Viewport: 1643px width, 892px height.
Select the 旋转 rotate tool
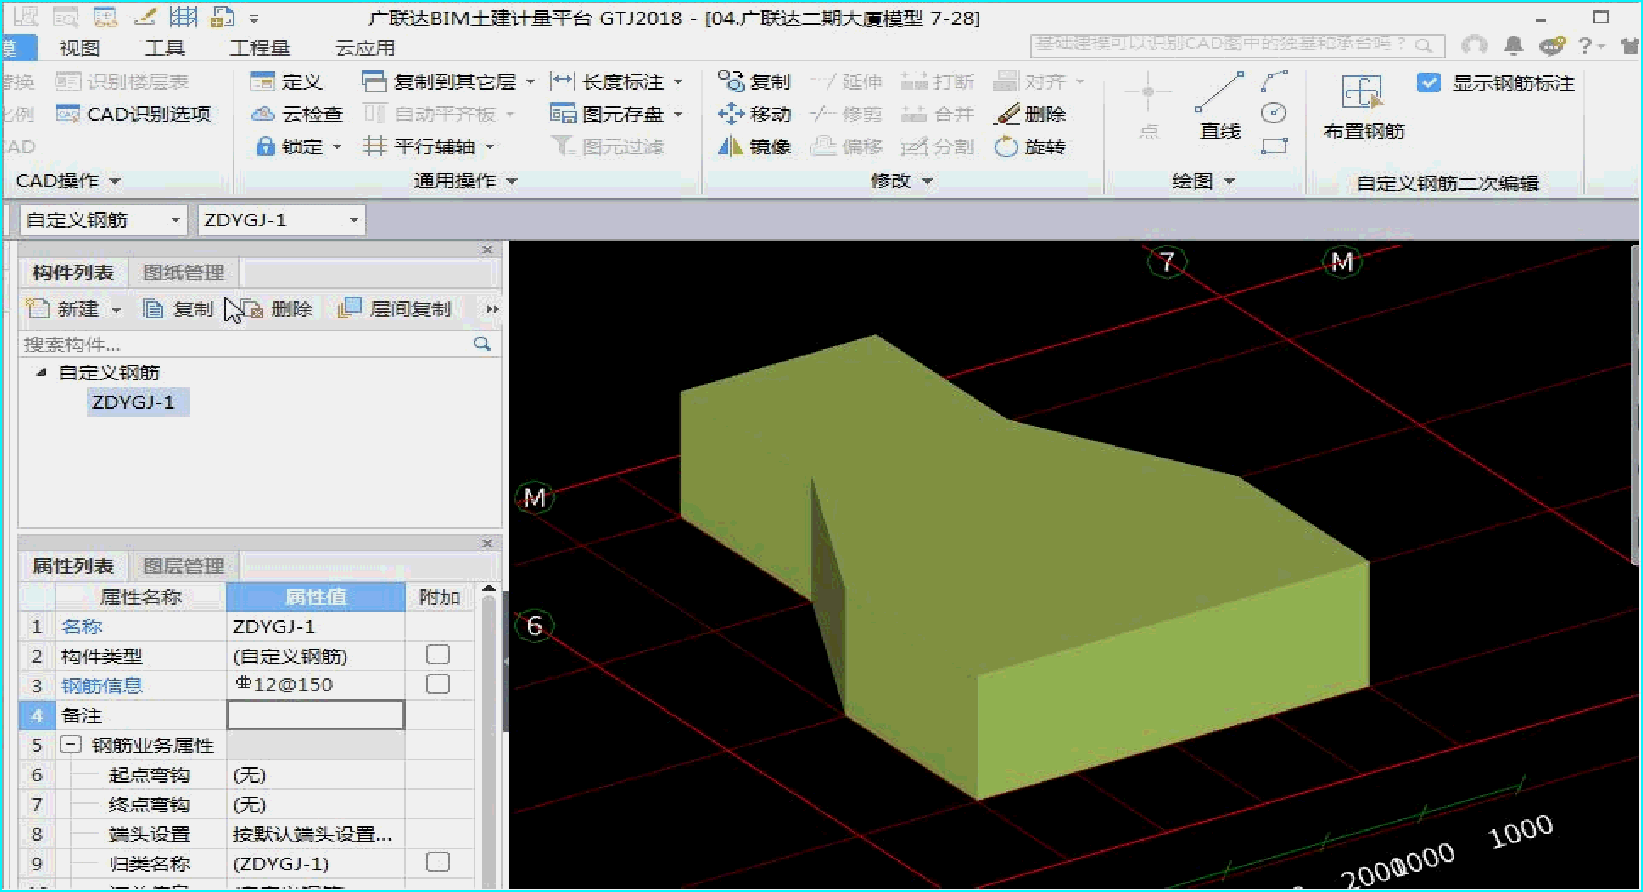click(1031, 146)
